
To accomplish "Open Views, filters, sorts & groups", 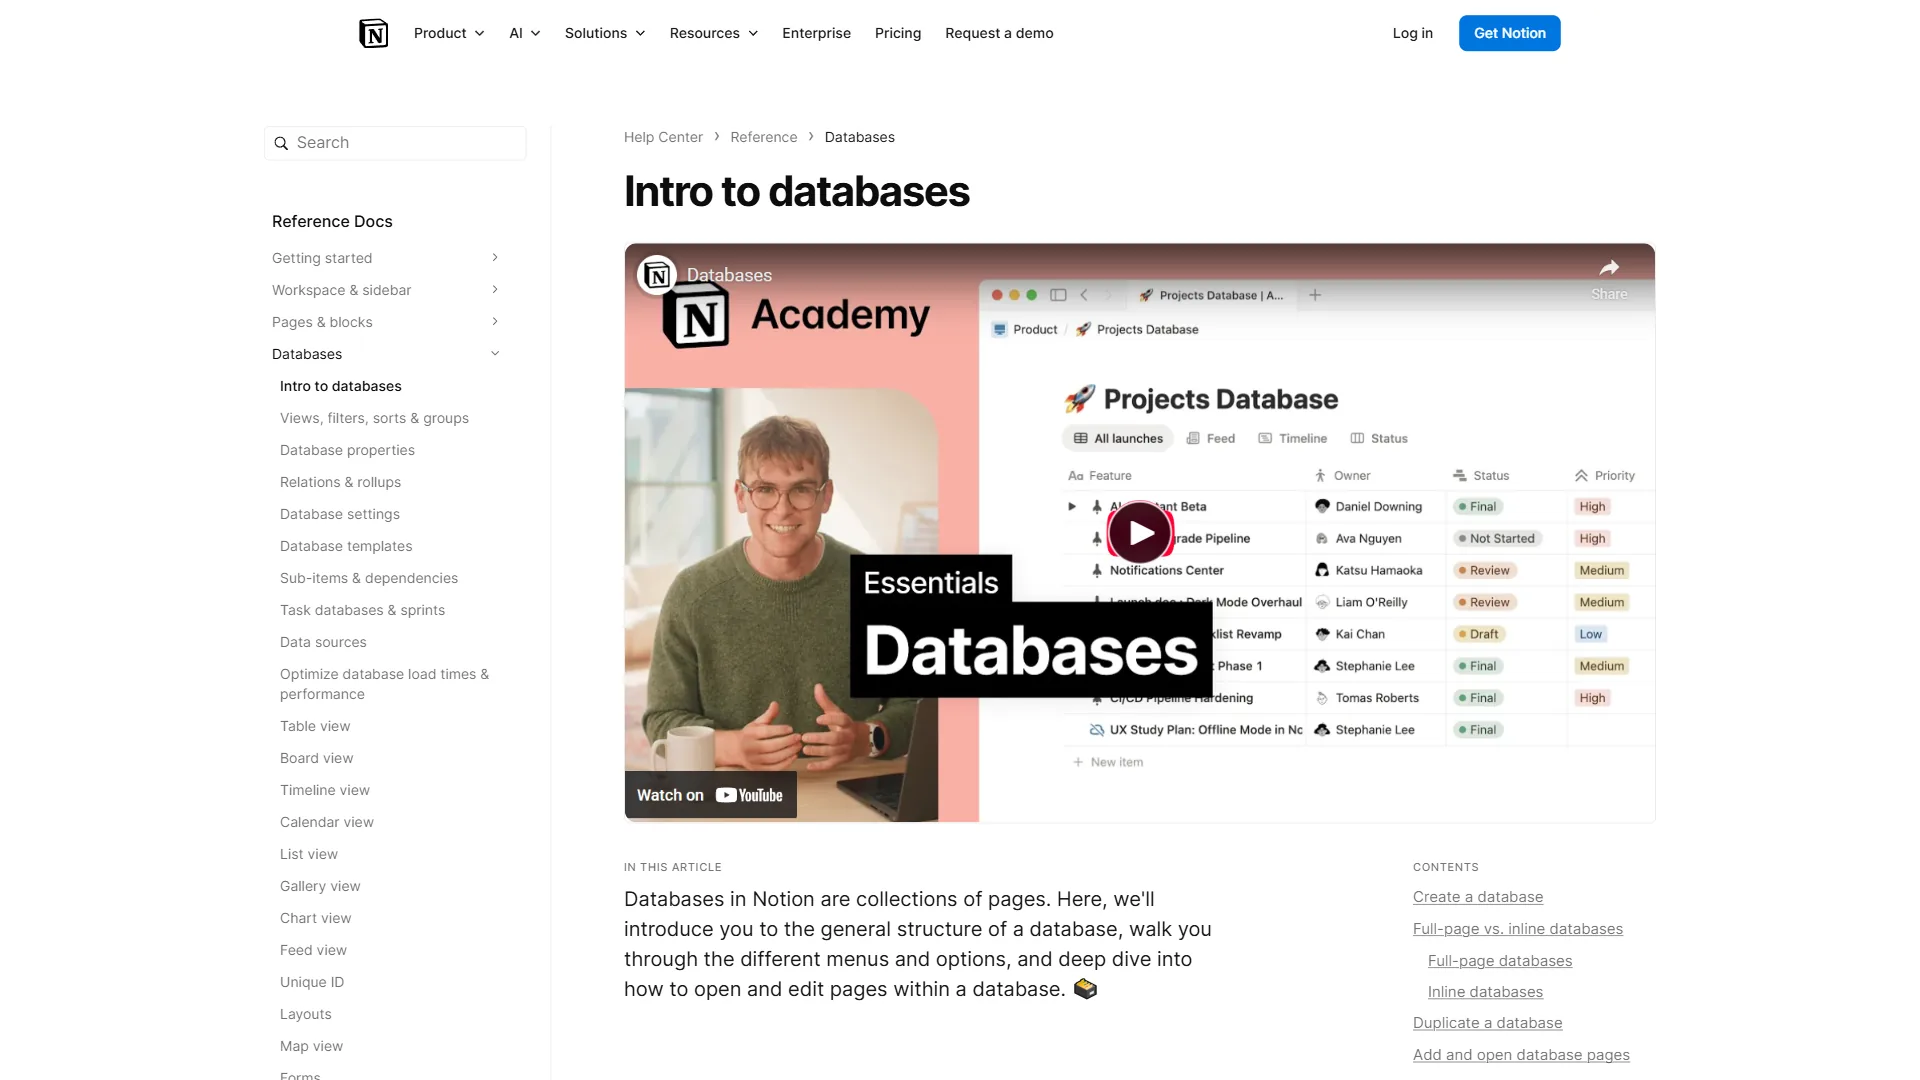I will [x=374, y=418].
